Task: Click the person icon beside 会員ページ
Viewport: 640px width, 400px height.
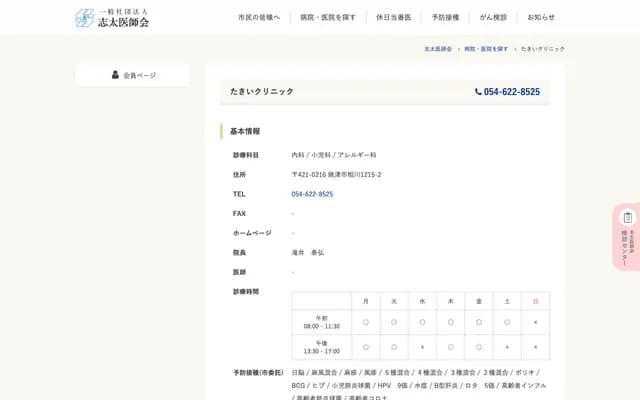Action: (x=115, y=75)
